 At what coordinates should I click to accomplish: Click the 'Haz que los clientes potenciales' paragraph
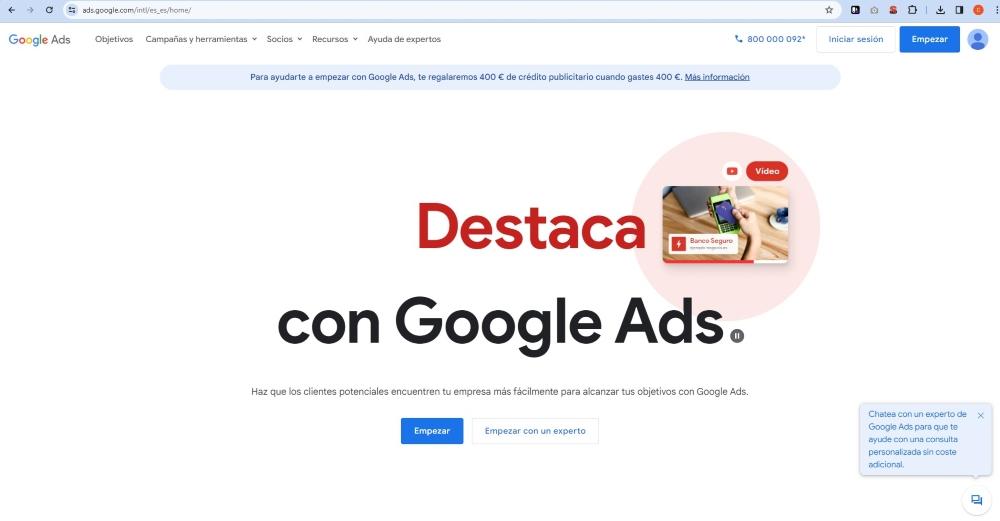pos(499,392)
